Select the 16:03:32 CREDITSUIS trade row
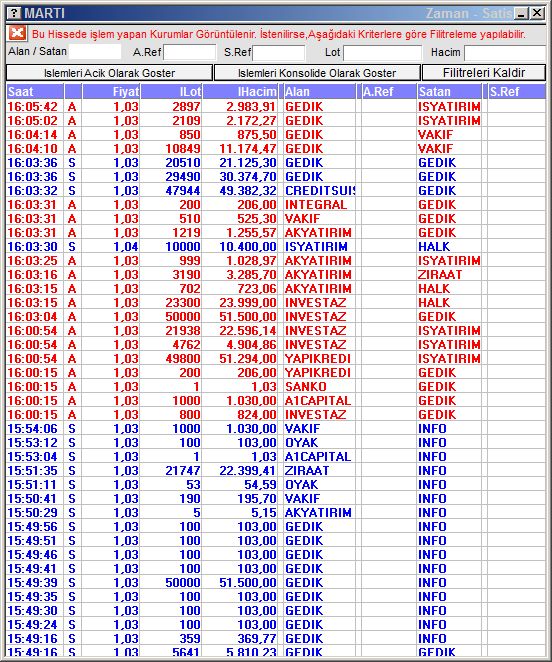552x662 pixels. coord(276,190)
